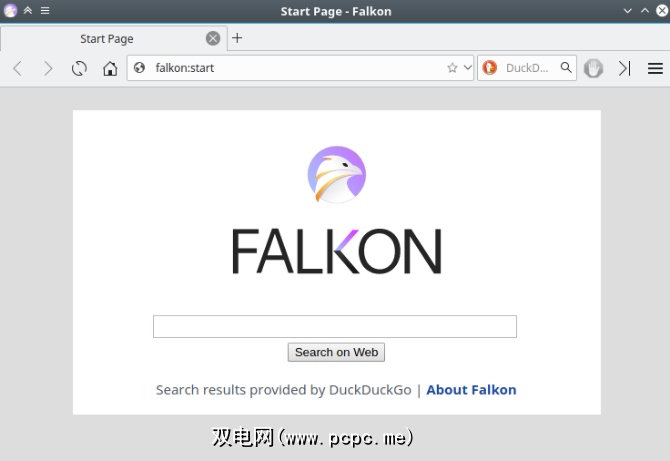
Task: Expand the address bar history dropdown
Action: tap(467, 68)
